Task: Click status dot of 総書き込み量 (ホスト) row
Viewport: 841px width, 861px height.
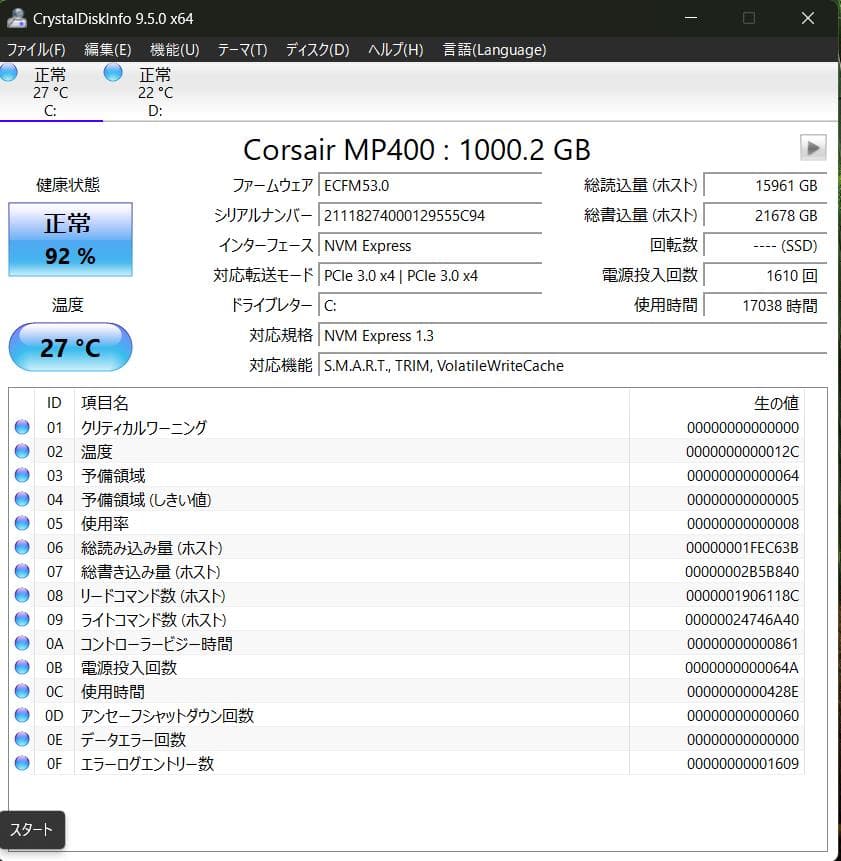Action: 22,571
